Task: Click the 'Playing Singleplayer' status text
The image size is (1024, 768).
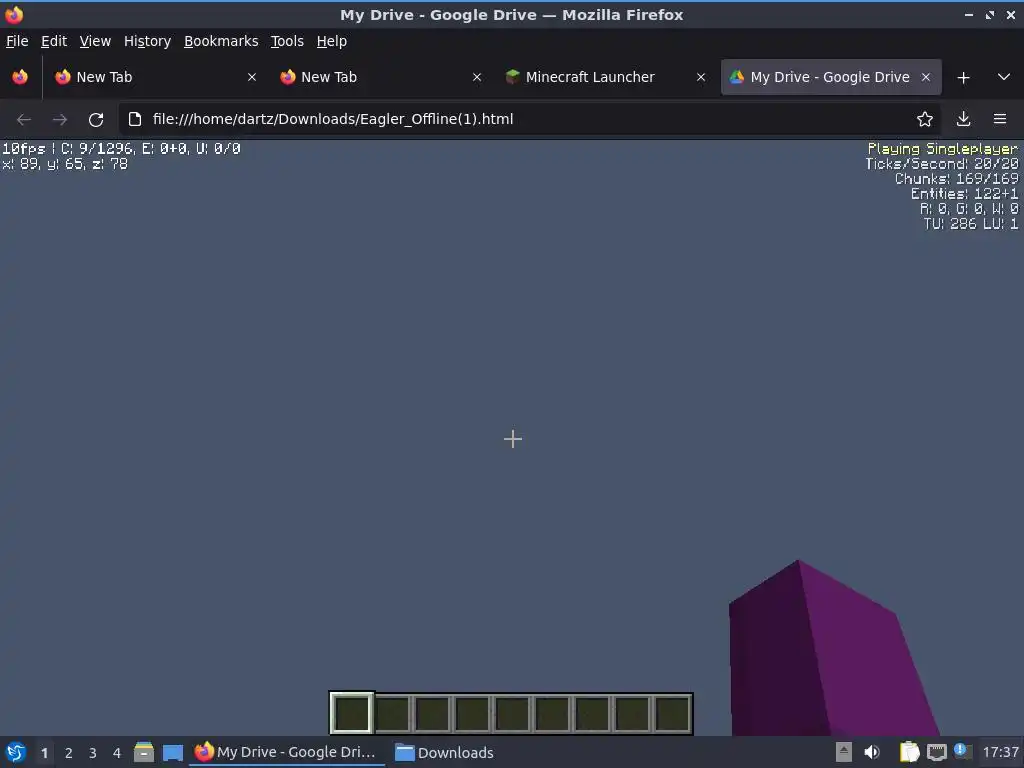Action: pyautogui.click(x=942, y=149)
